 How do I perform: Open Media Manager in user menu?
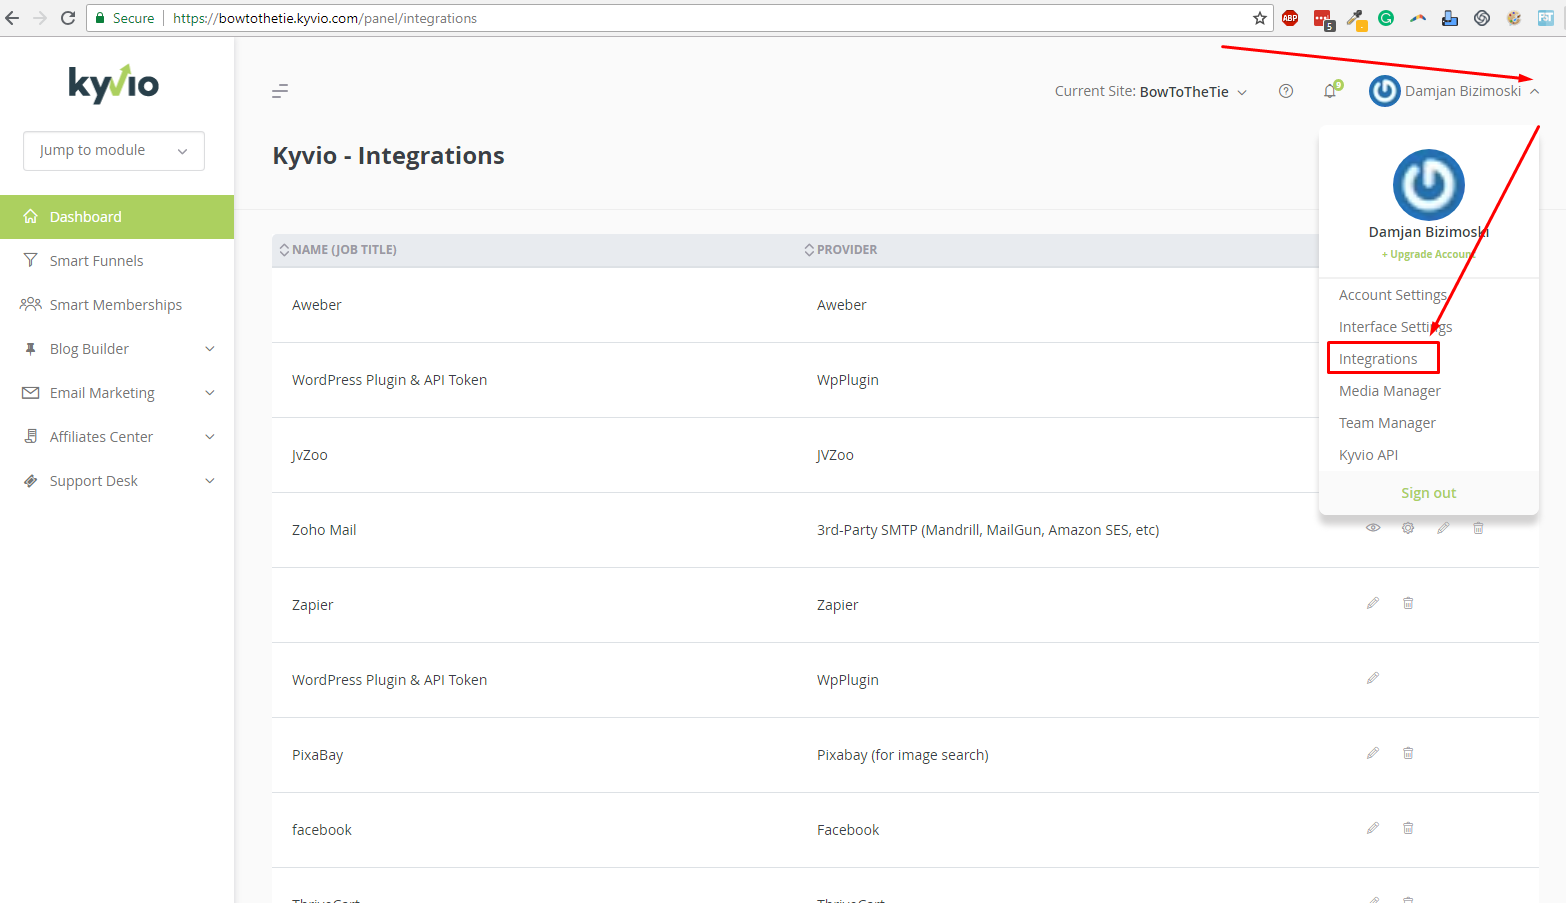tap(1390, 391)
